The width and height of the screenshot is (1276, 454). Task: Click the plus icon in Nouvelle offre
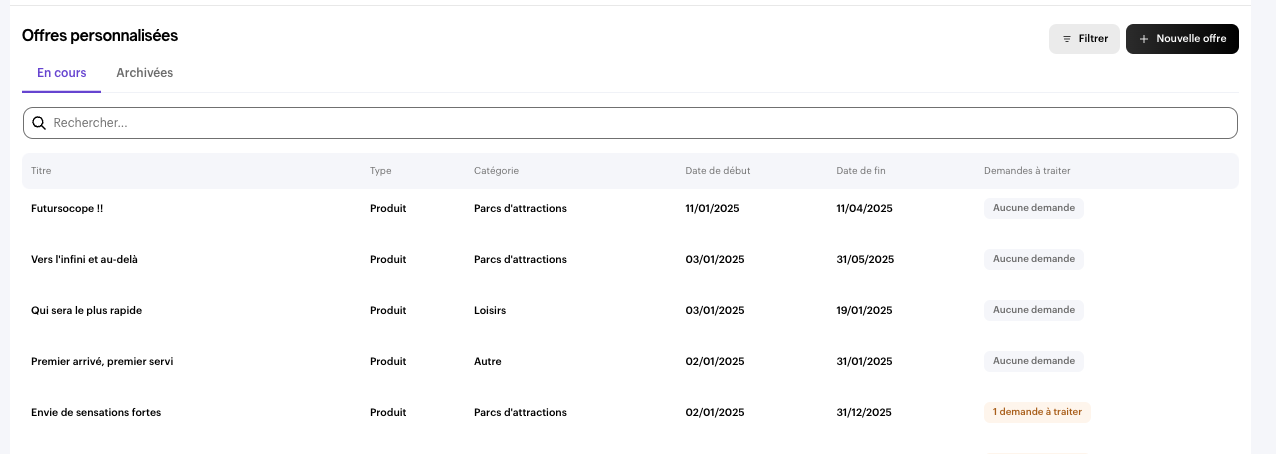pyautogui.click(x=1144, y=39)
